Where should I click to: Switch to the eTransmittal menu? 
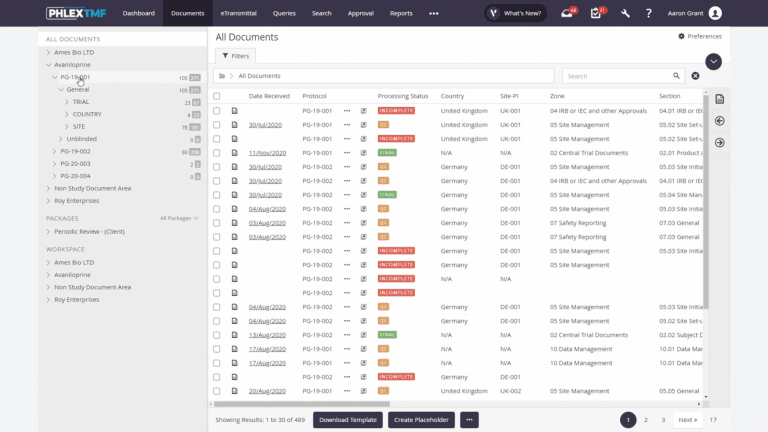(237, 13)
